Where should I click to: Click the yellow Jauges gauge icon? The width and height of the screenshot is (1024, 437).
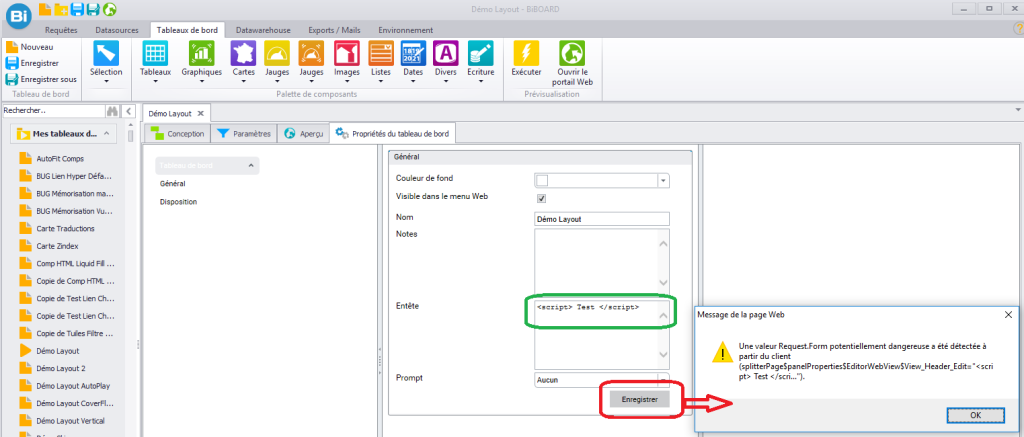(277, 54)
